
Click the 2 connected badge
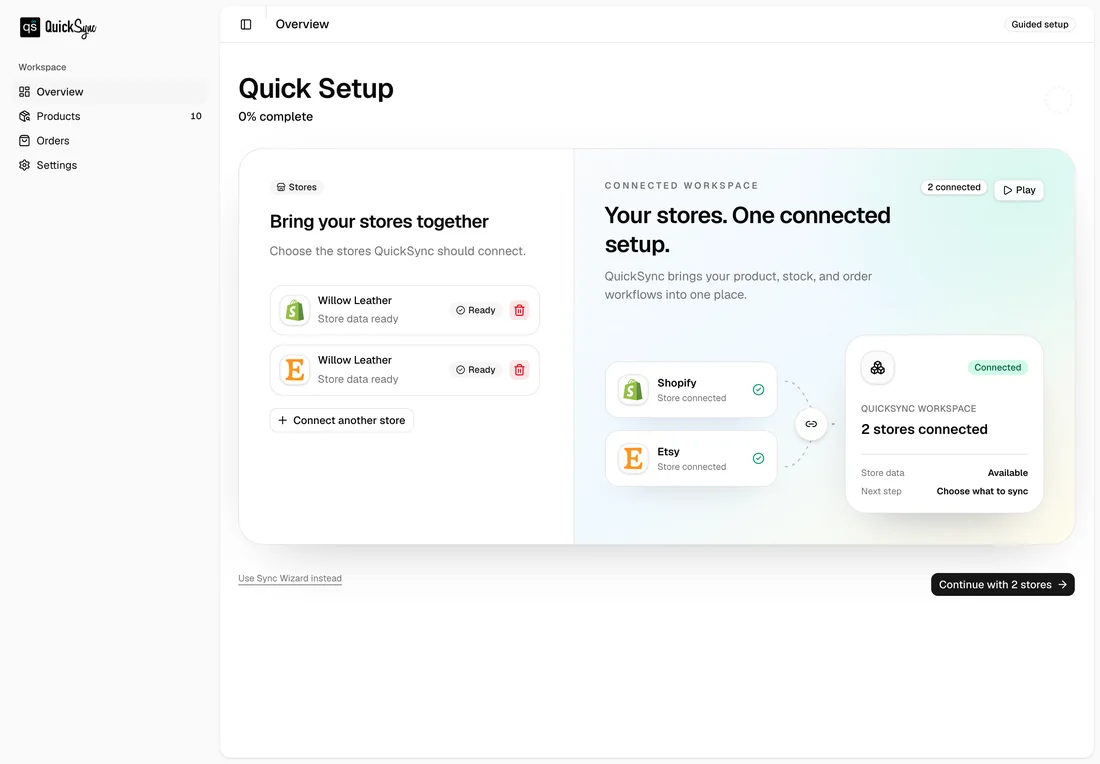(954, 187)
